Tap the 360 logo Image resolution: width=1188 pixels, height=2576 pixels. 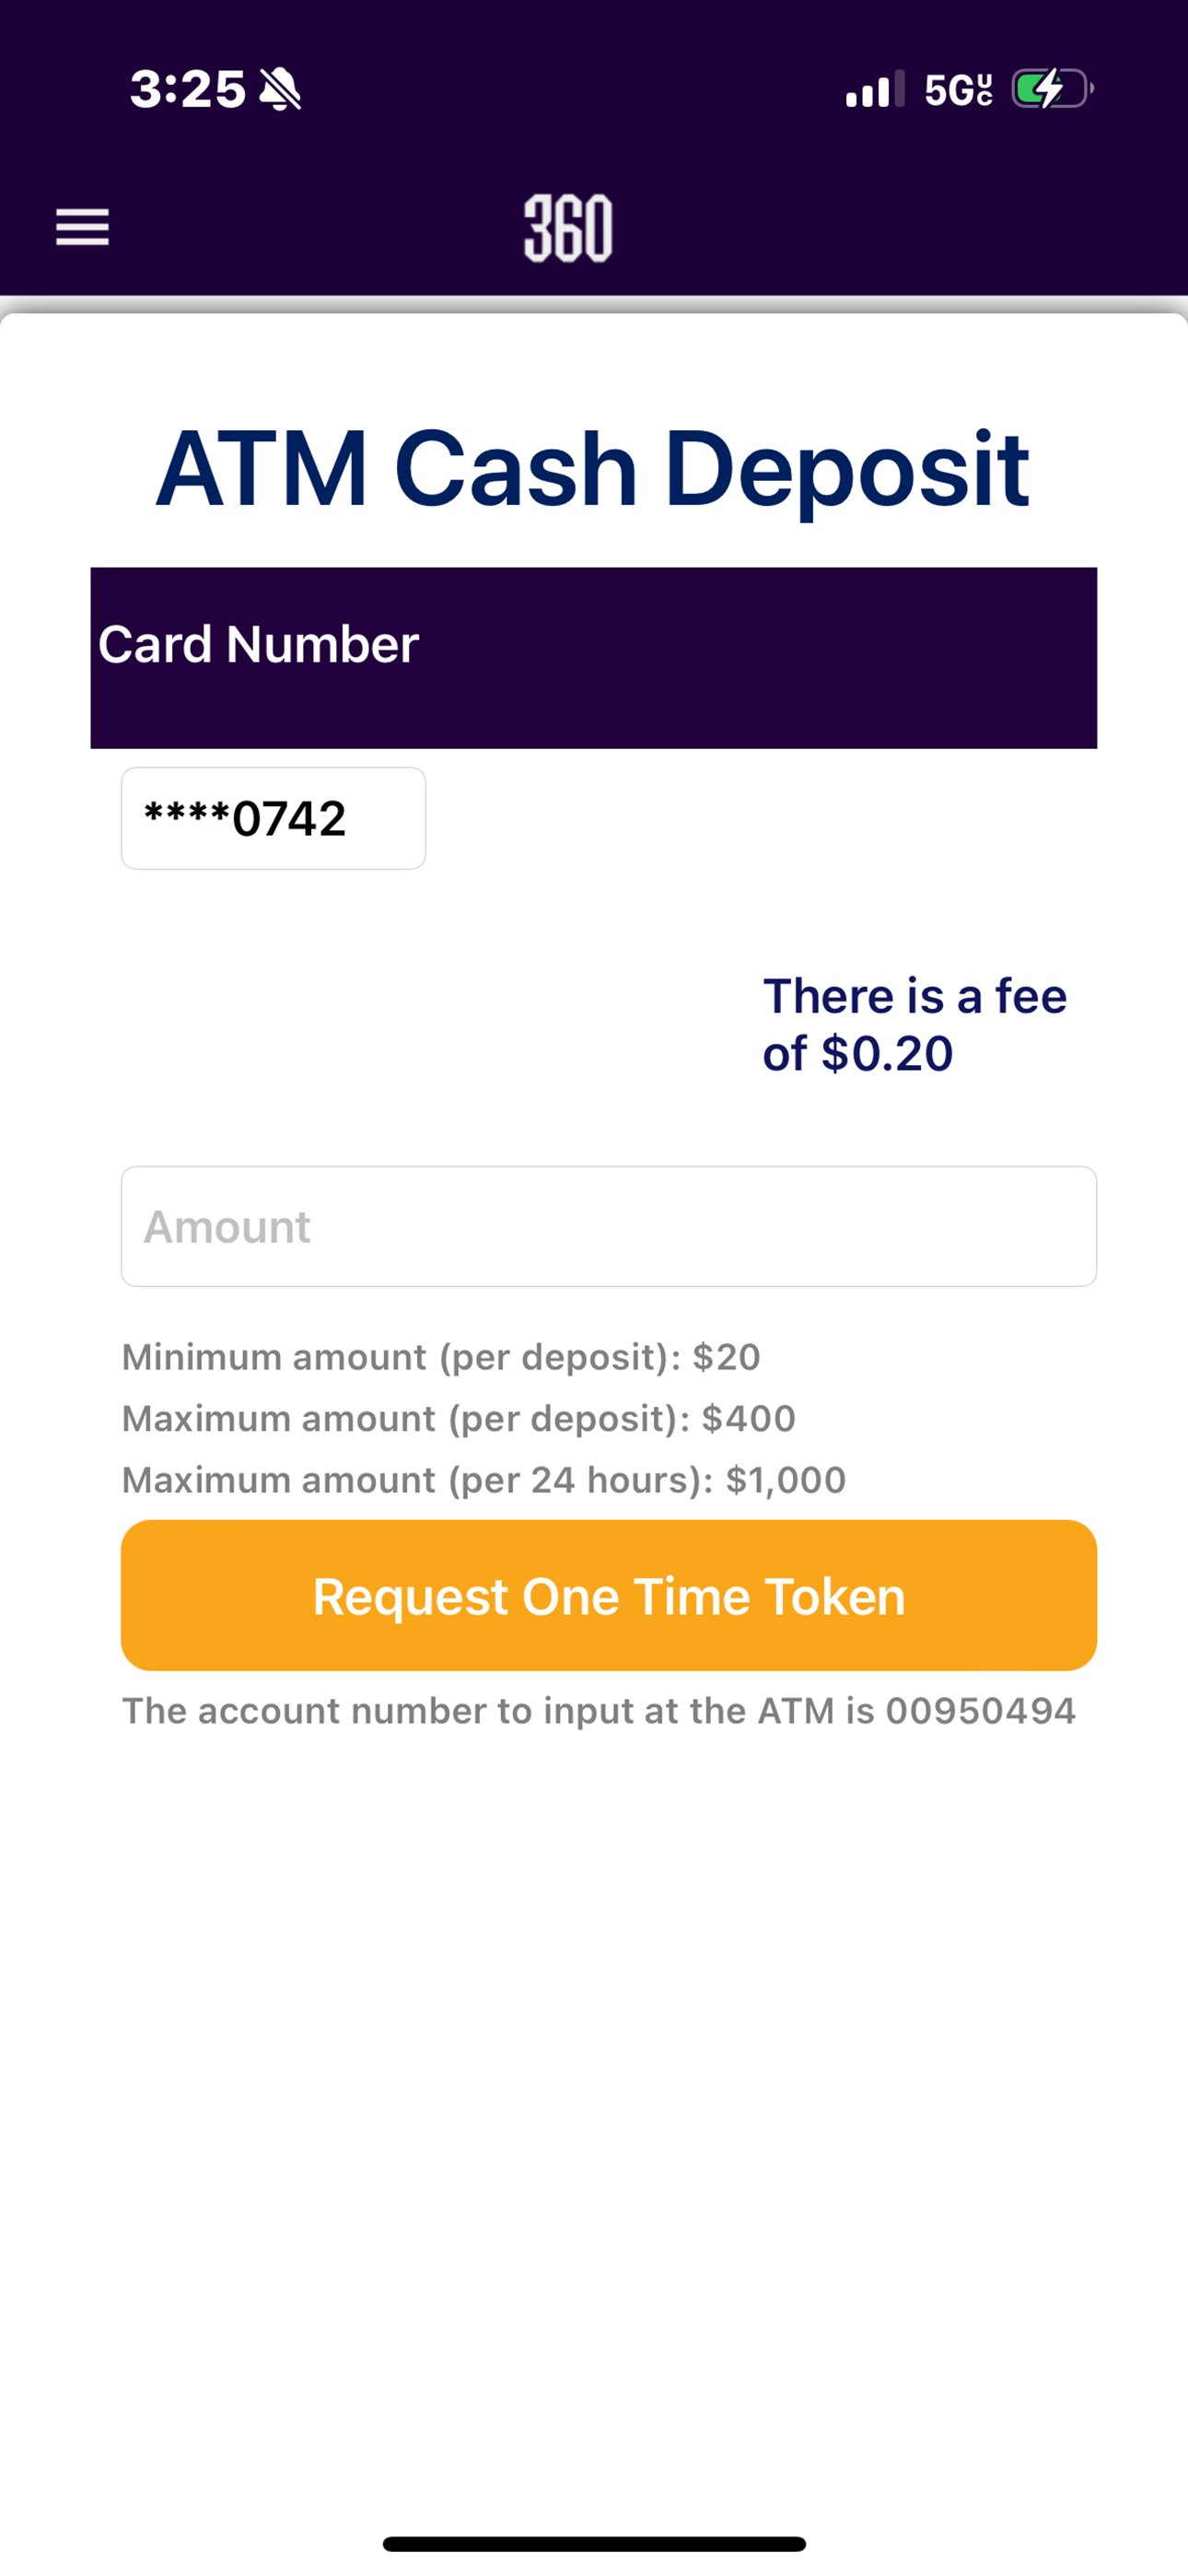coord(568,229)
